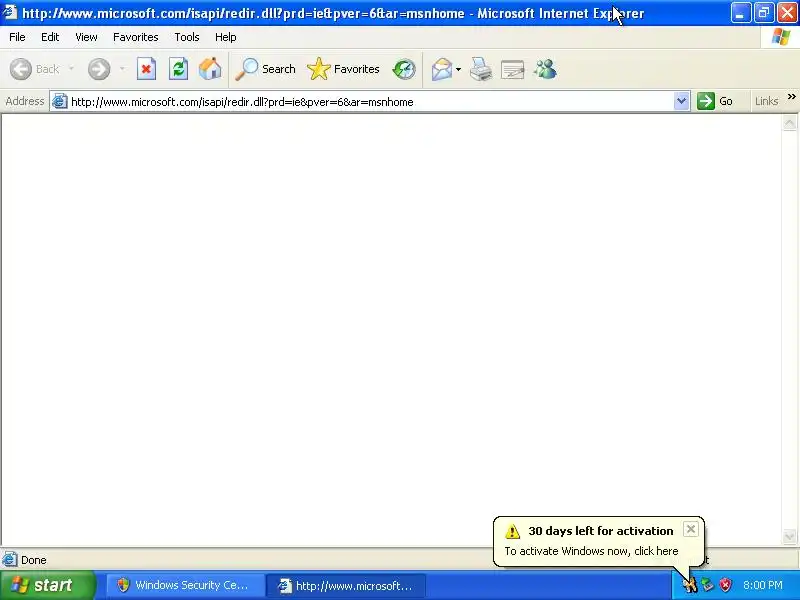Viewport: 800px width, 600px height.
Task: Select the microsoft.com IE taskbar button
Action: tap(346, 585)
